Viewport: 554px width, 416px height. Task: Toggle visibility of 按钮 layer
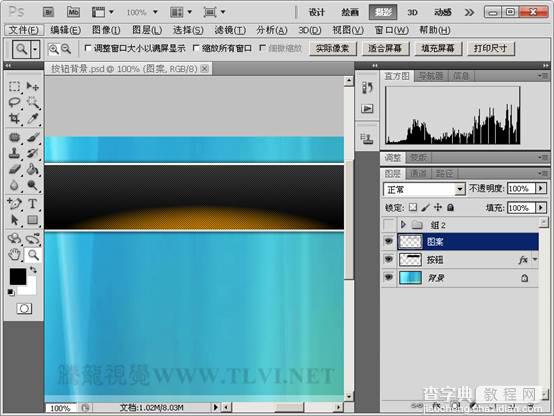coord(389,259)
